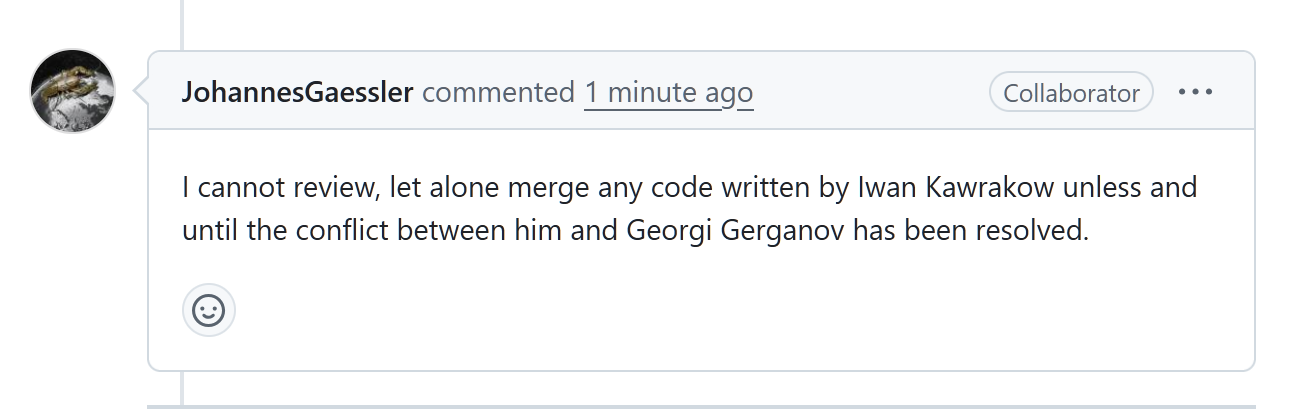The width and height of the screenshot is (1304, 418).
Task: Click JohannesGaessler's profile avatar
Action: pos(72,91)
